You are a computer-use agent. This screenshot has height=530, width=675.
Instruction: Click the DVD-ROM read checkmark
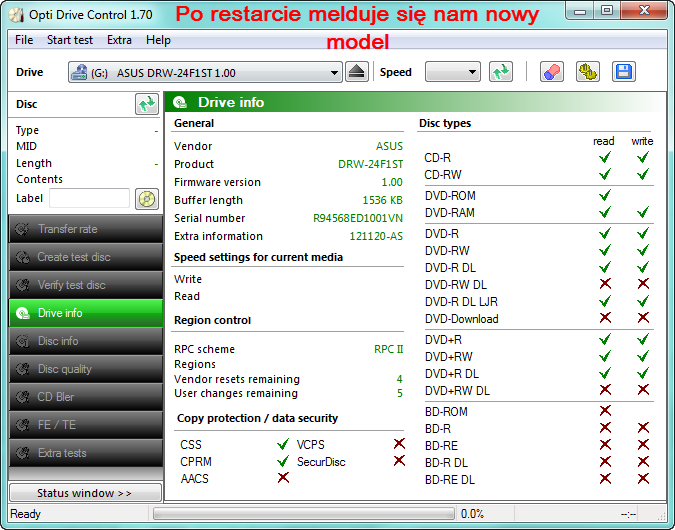pos(605,195)
